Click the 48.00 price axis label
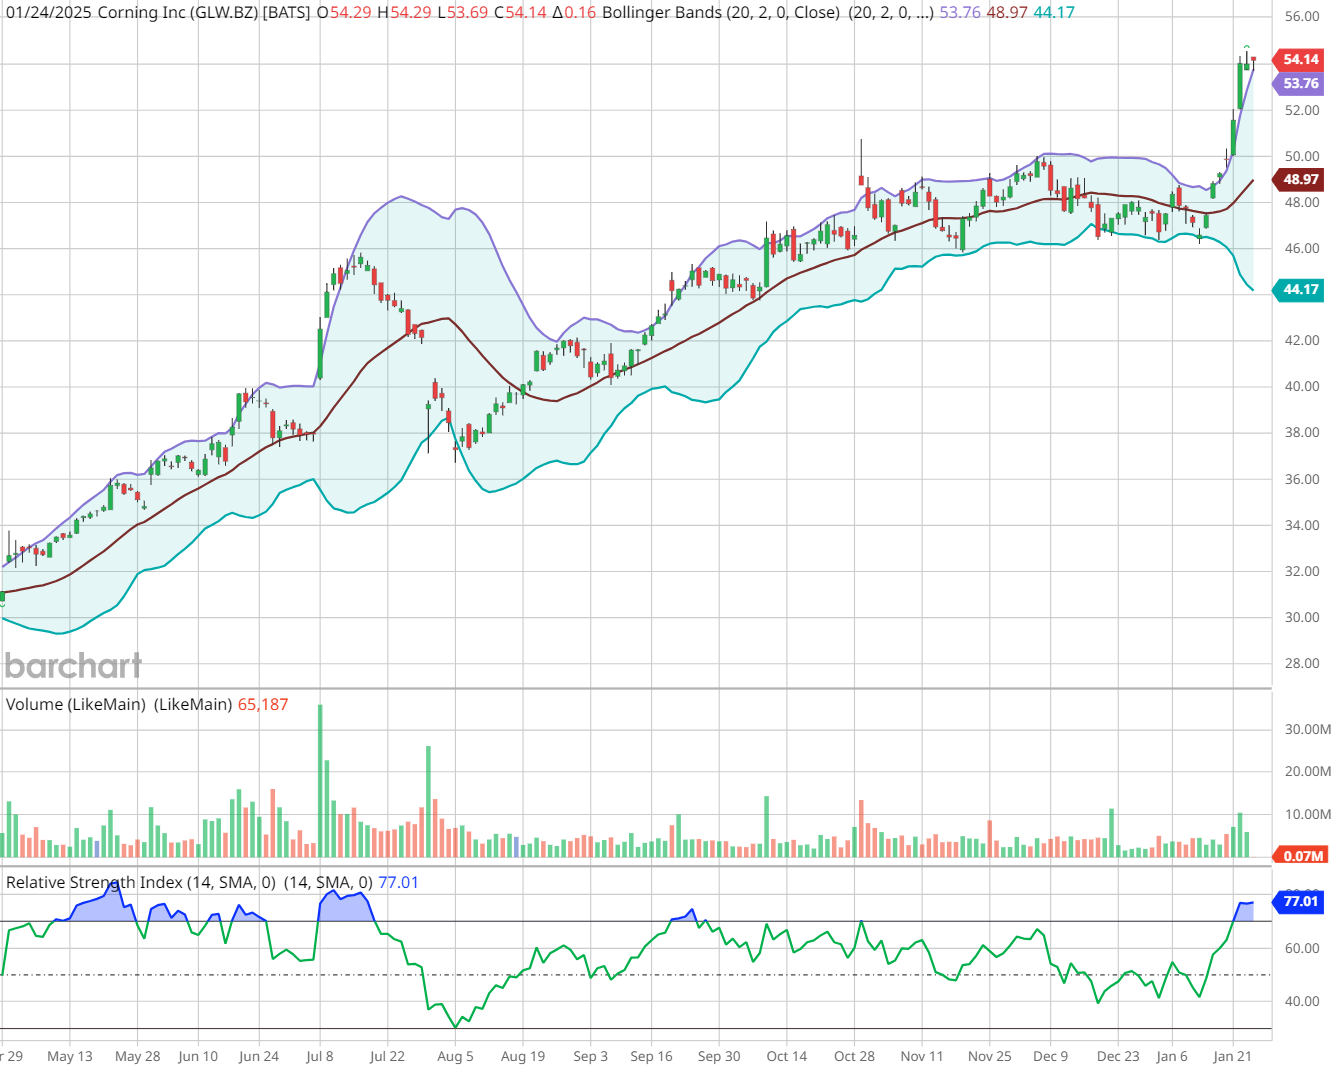The height and width of the screenshot is (1072, 1337). (x=1302, y=202)
